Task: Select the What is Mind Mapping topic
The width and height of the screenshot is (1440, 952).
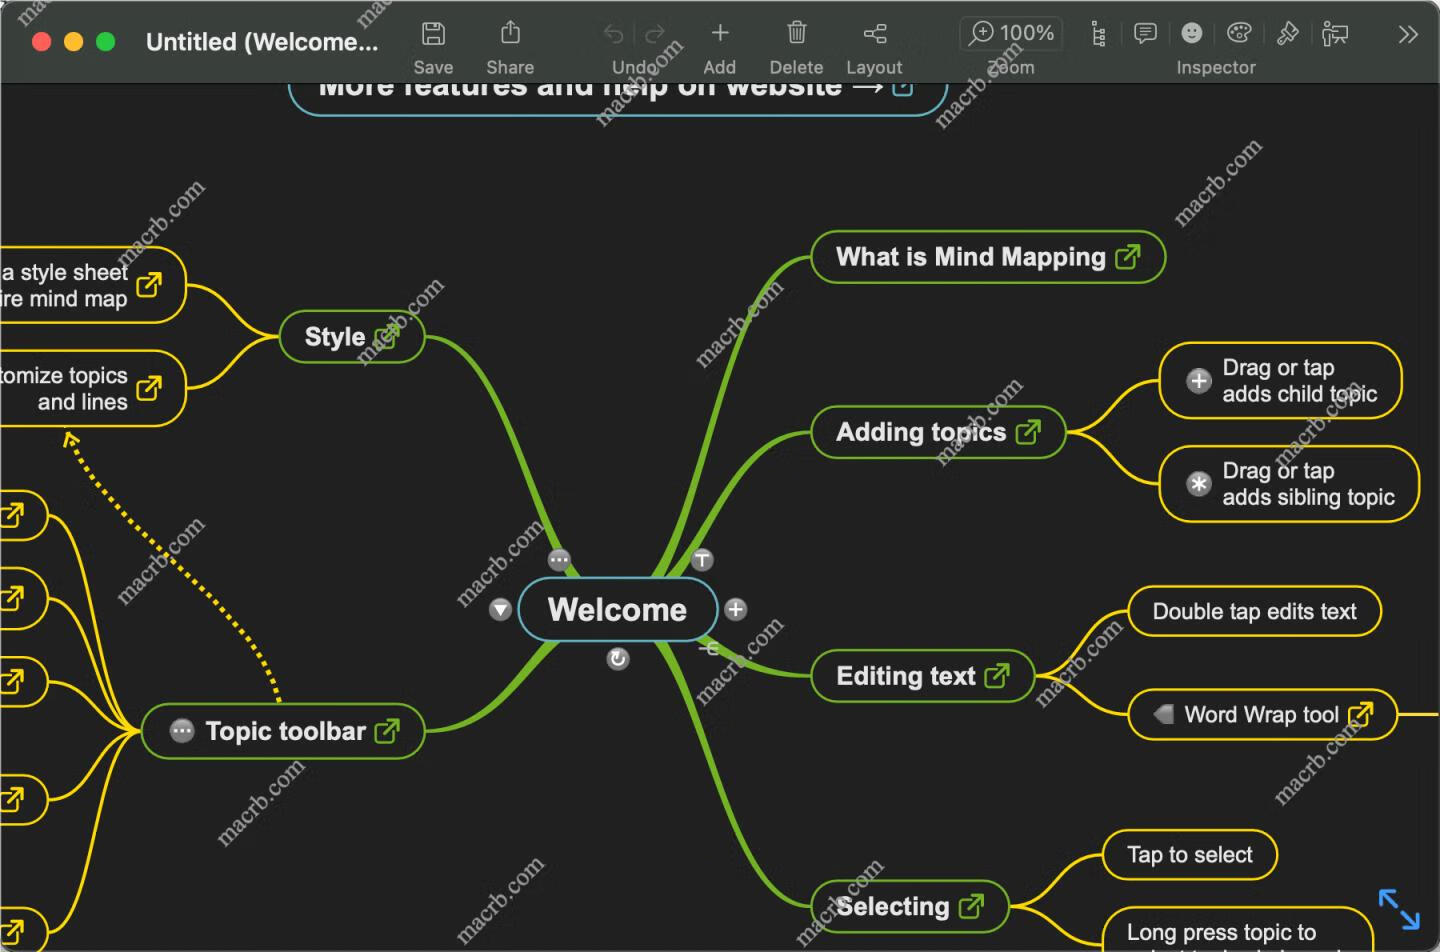Action: [x=988, y=257]
